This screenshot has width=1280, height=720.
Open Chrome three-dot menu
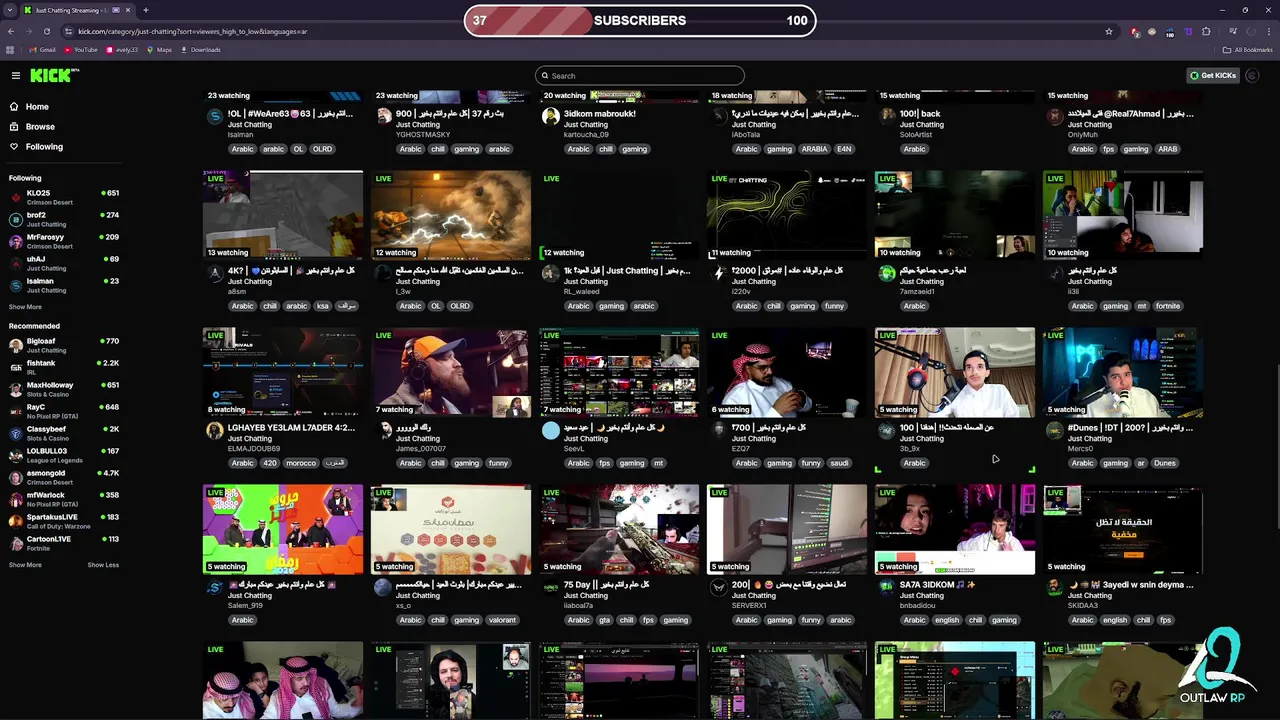point(1267,31)
